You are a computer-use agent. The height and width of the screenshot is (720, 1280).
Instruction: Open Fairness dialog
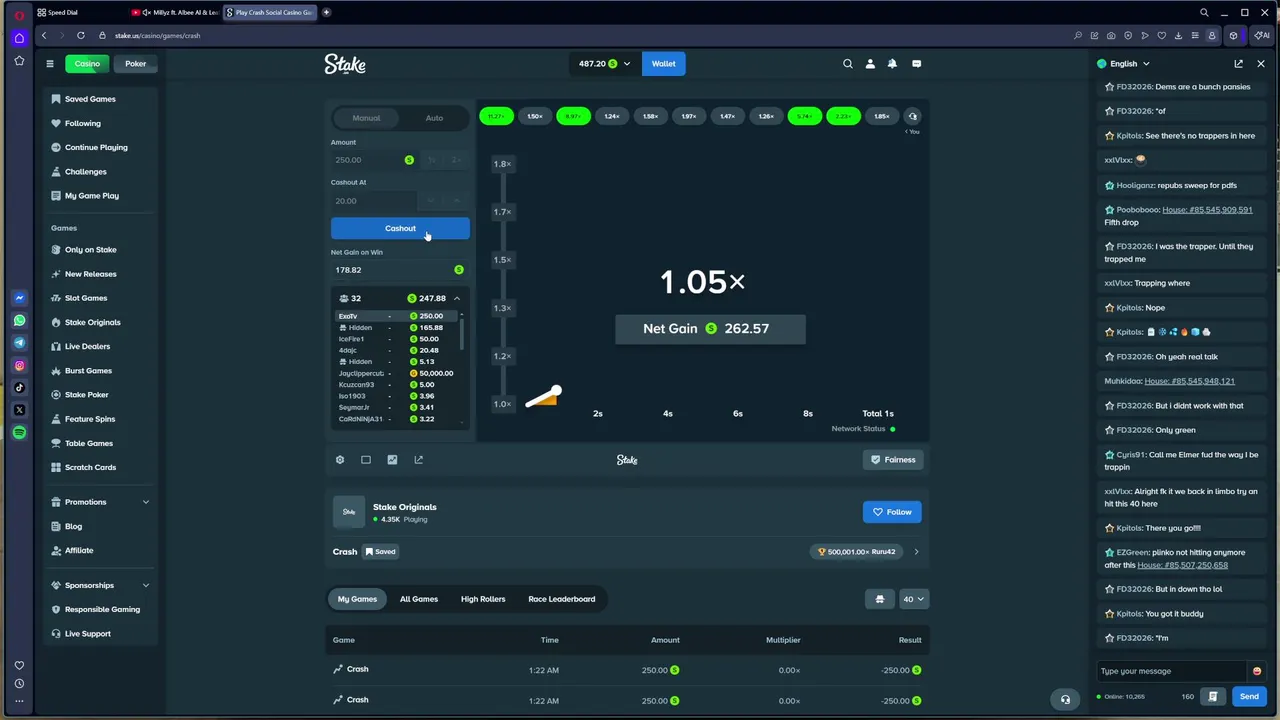892,460
